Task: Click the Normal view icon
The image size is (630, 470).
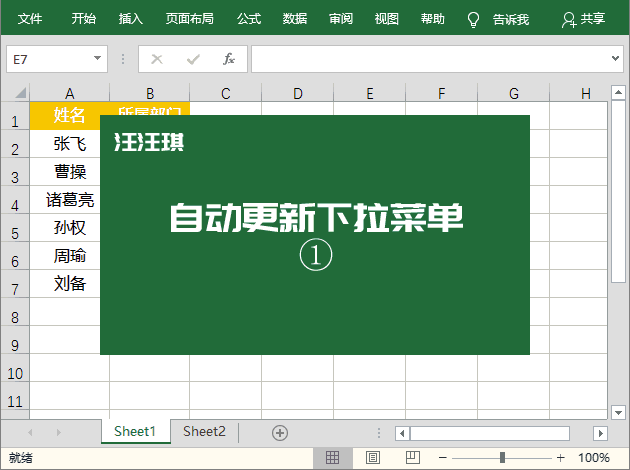Action: point(333,458)
